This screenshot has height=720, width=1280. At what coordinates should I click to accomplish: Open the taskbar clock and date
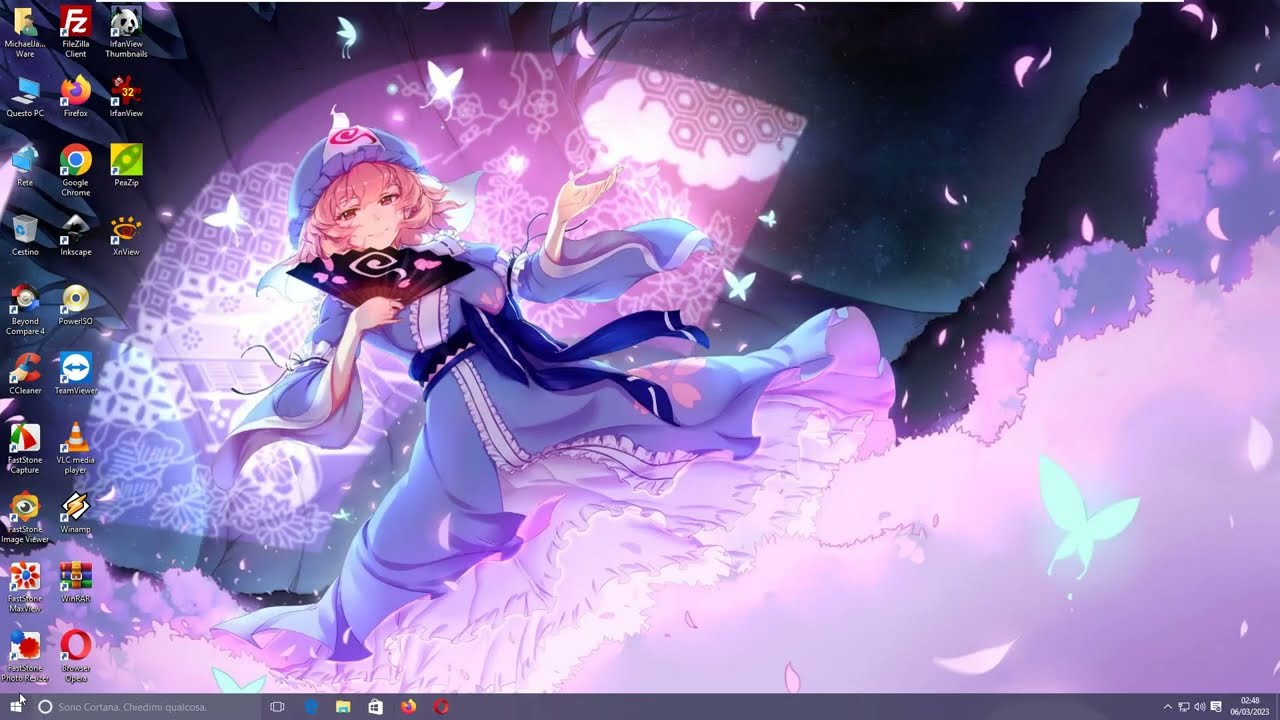[x=1250, y=706]
